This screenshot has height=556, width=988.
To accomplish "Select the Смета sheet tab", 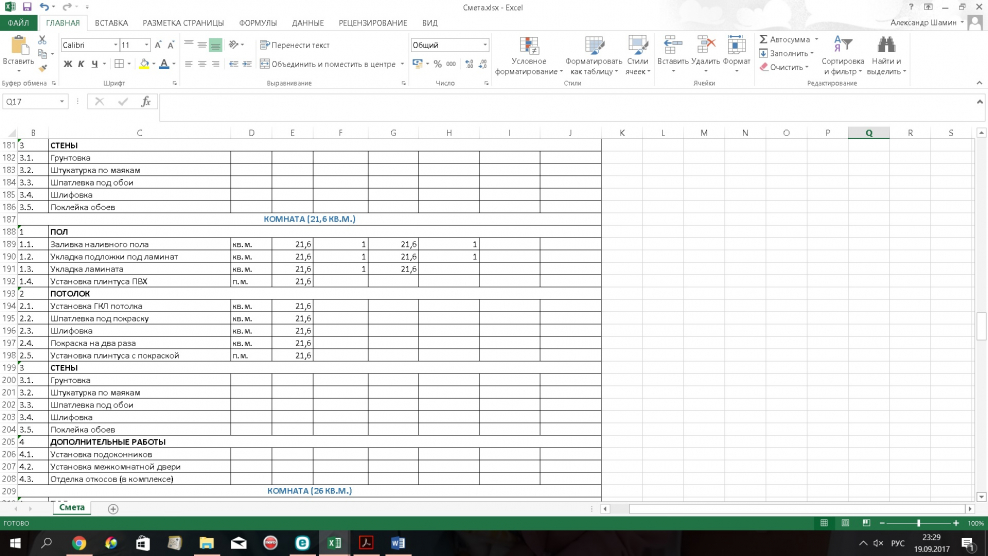I will click(71, 508).
